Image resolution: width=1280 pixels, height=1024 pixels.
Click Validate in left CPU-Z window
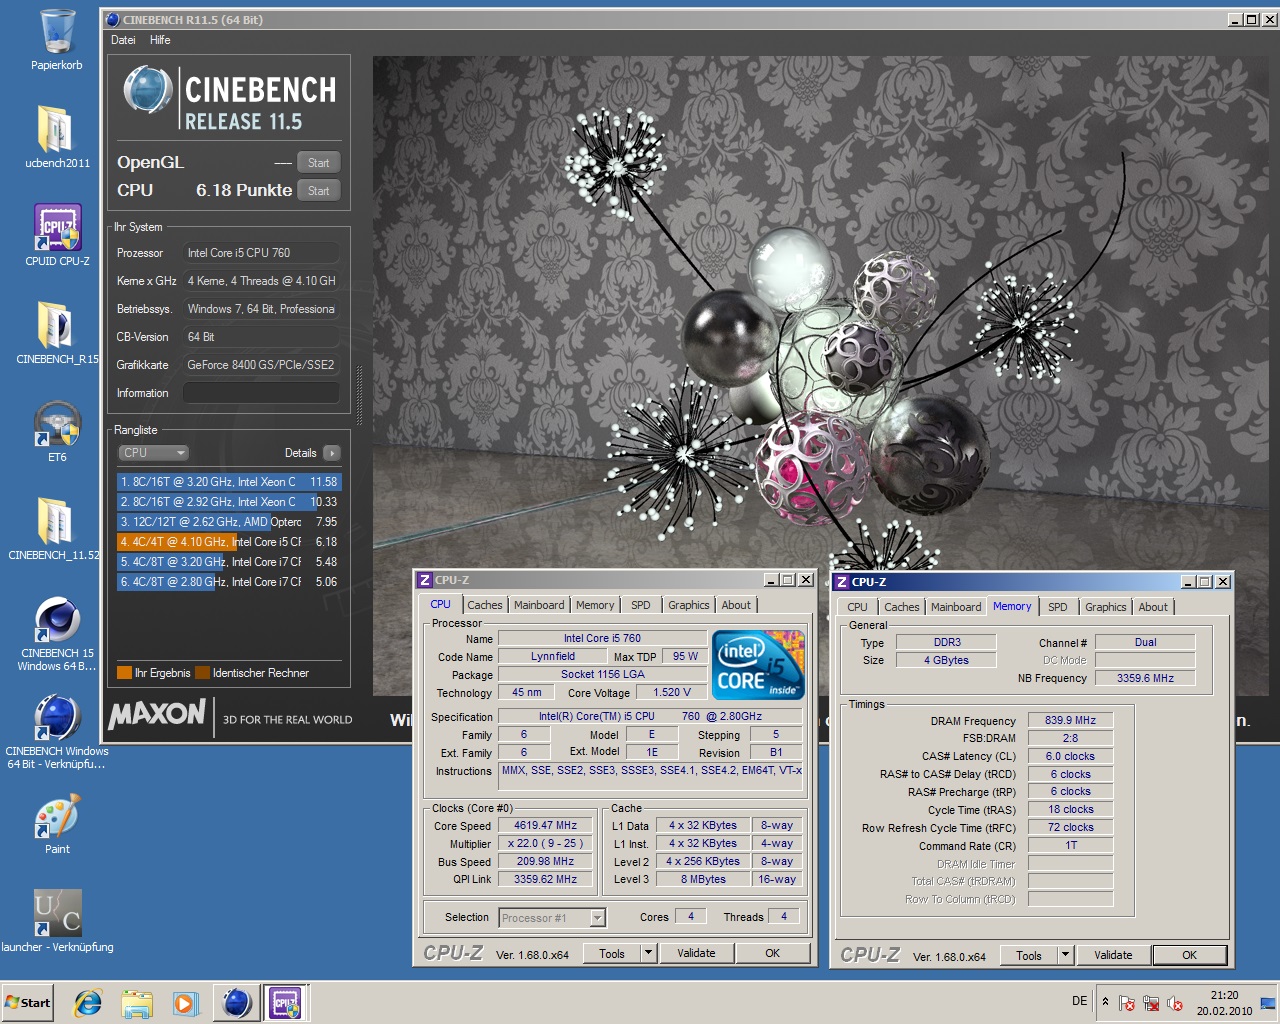pos(696,954)
